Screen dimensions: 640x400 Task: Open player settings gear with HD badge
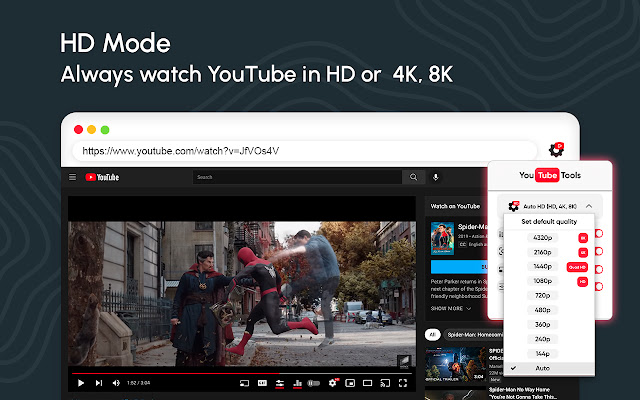click(333, 382)
